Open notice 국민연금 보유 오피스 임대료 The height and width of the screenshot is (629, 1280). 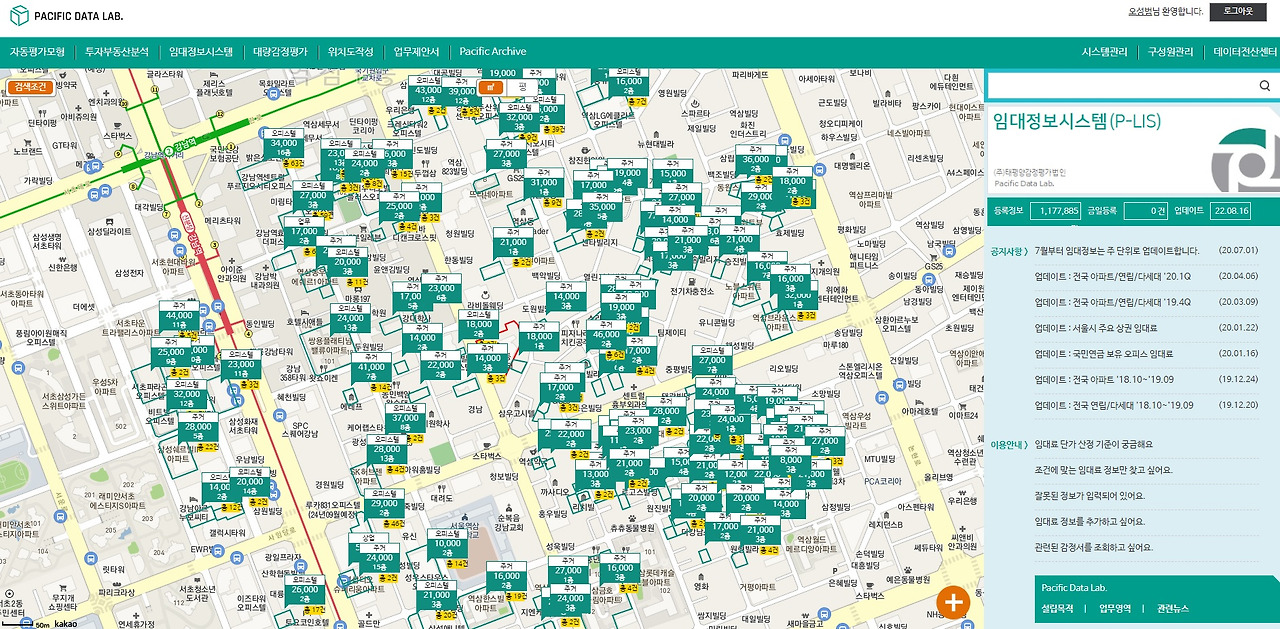click(x=1104, y=354)
